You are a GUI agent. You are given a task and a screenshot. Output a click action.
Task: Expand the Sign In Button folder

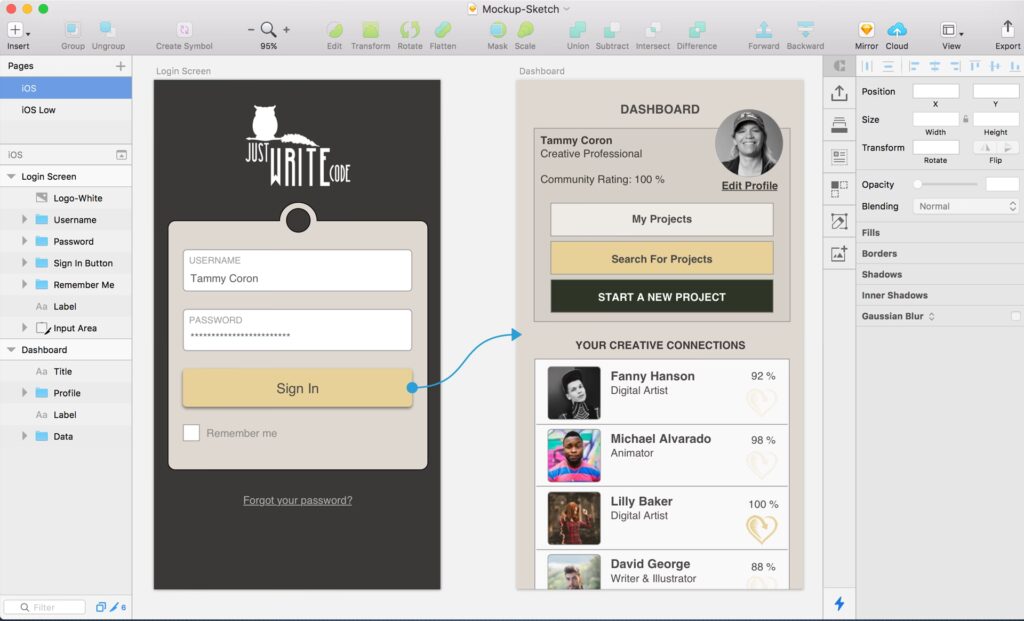pos(24,263)
